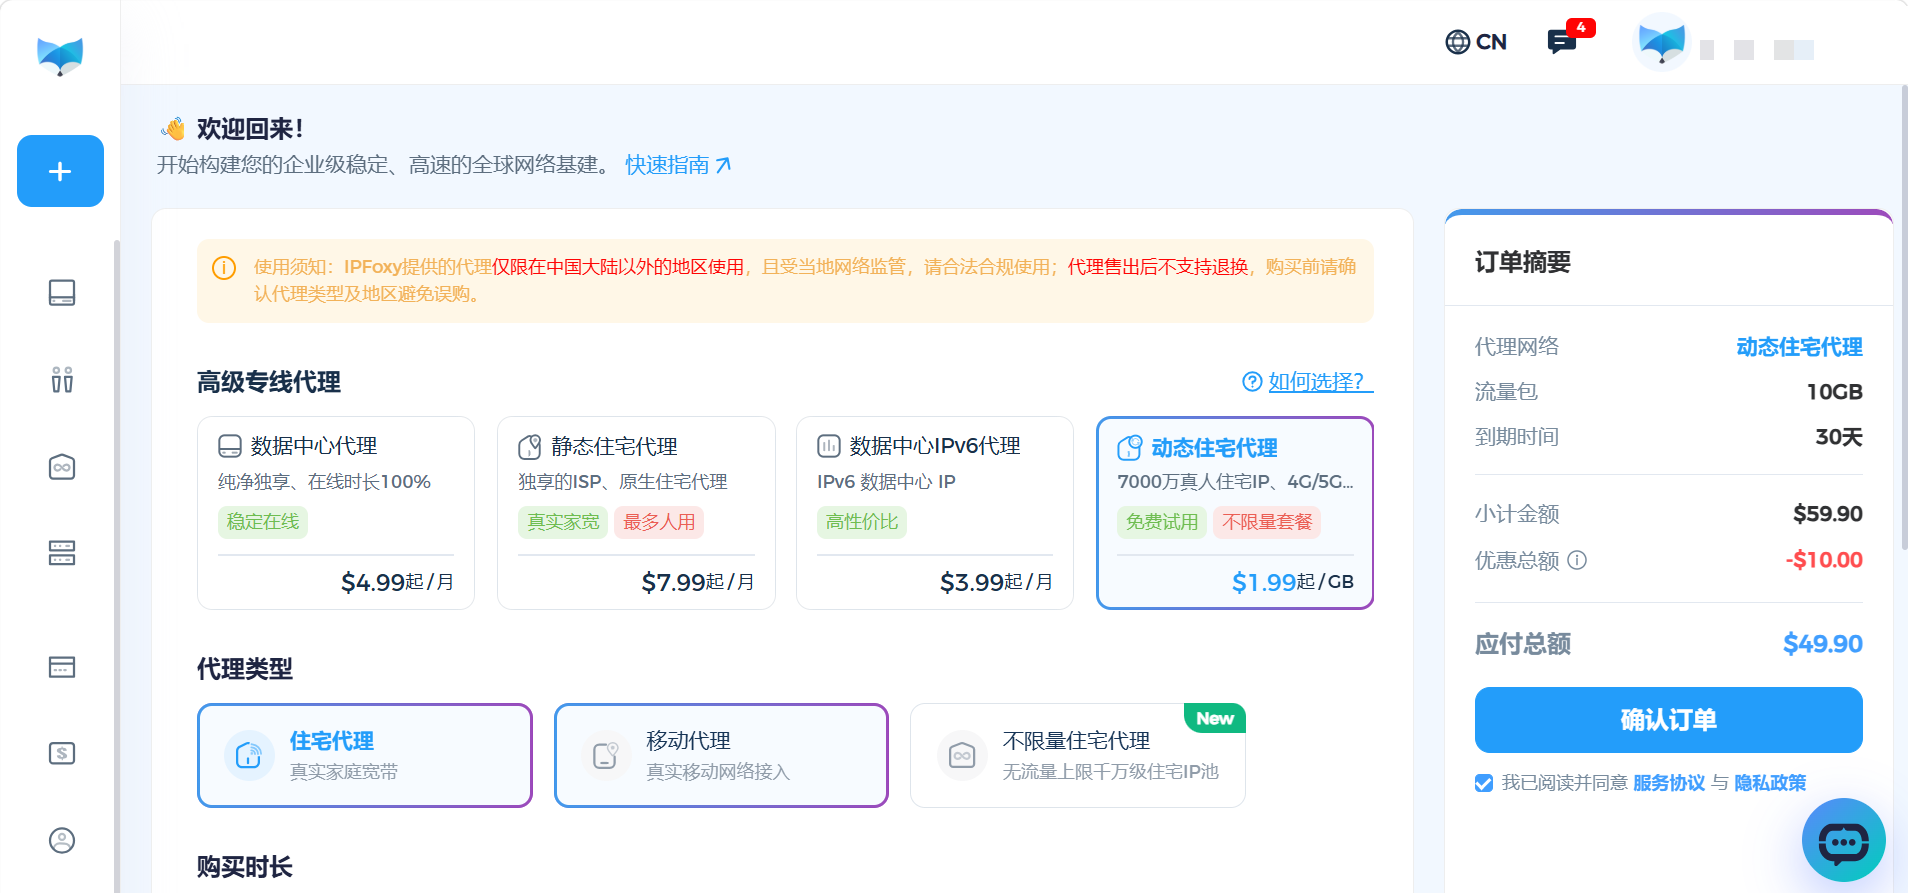Click the 移动代理 phone icon
This screenshot has width=1908, height=893.
(606, 755)
